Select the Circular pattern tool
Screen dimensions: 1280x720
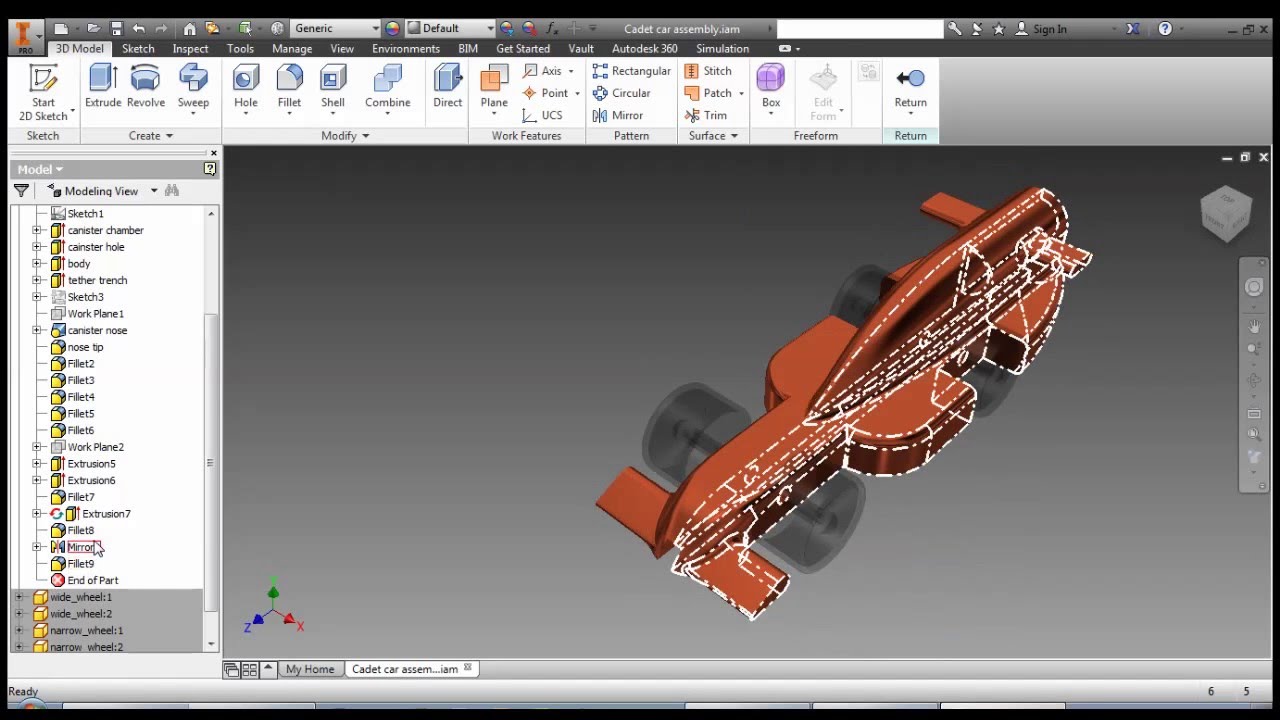[x=621, y=93]
